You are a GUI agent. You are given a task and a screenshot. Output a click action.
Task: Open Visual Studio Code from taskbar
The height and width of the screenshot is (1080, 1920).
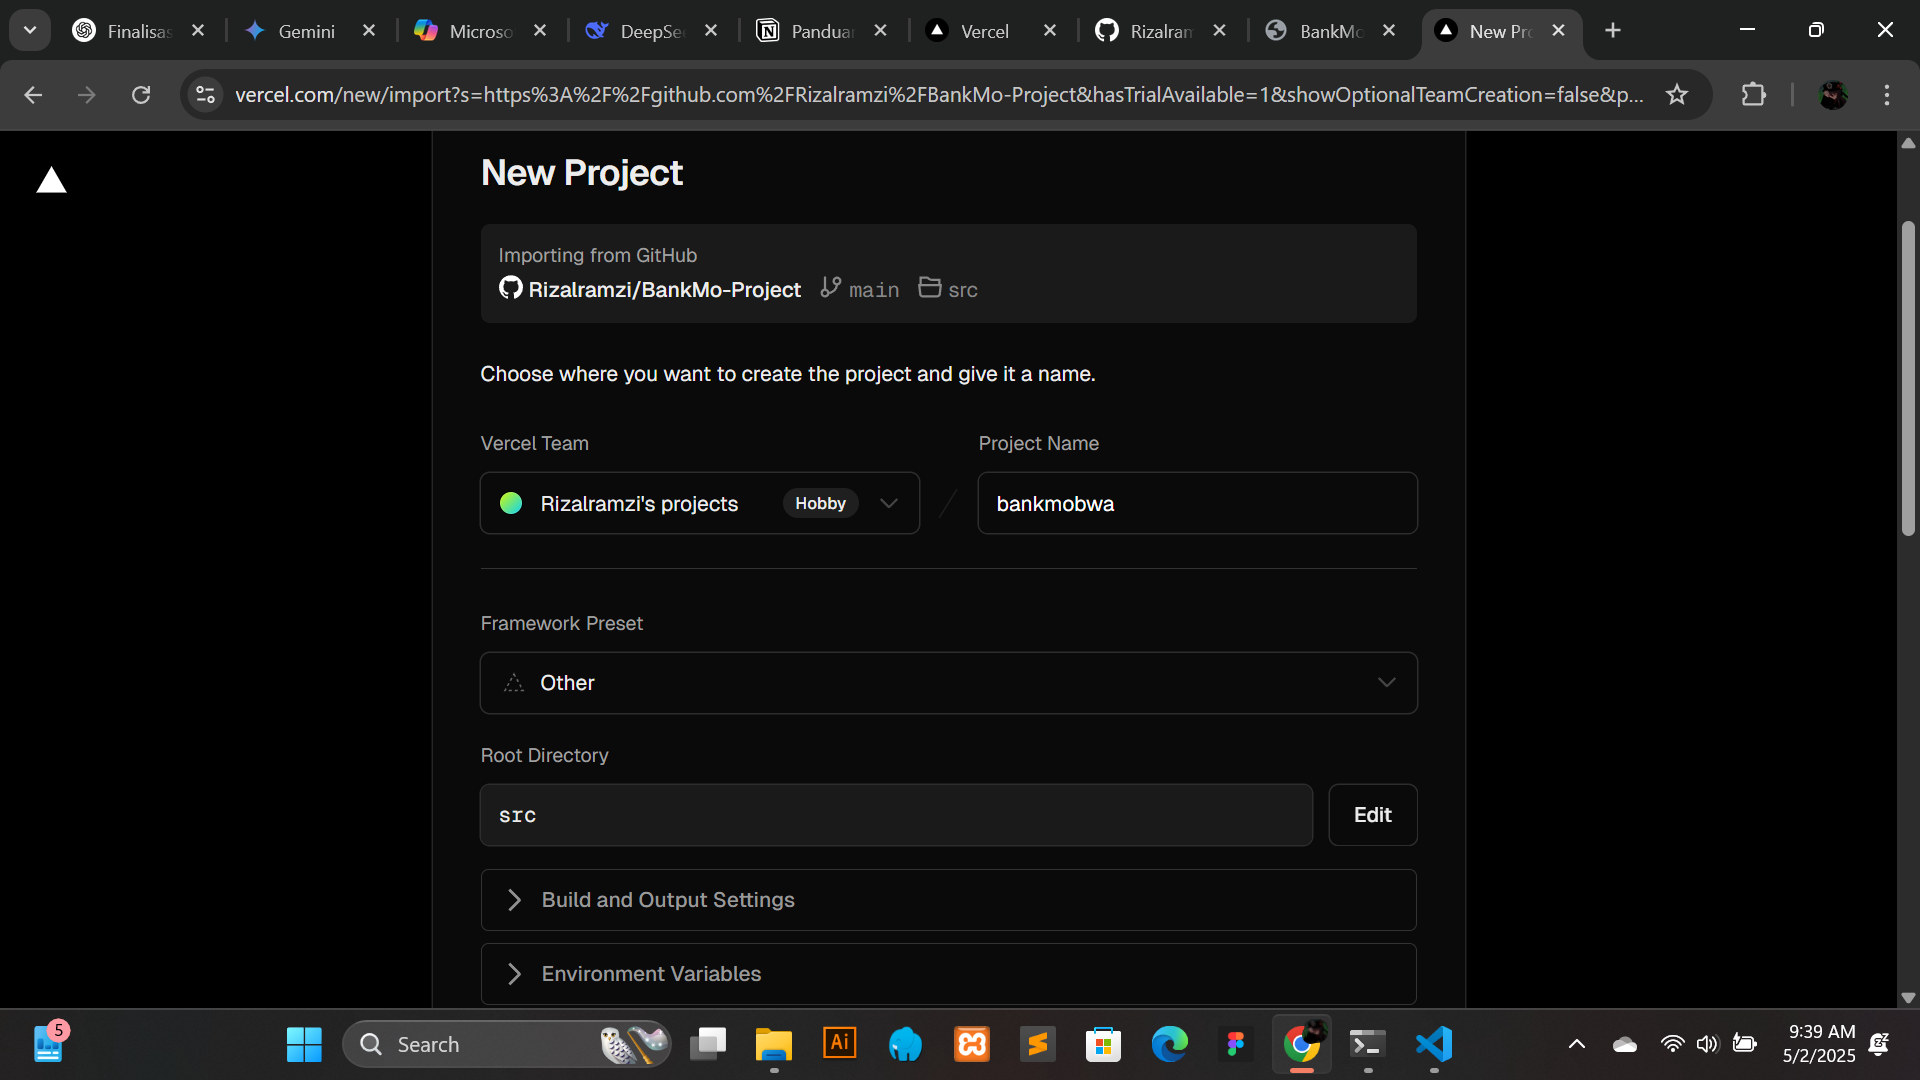pyautogui.click(x=1434, y=1045)
